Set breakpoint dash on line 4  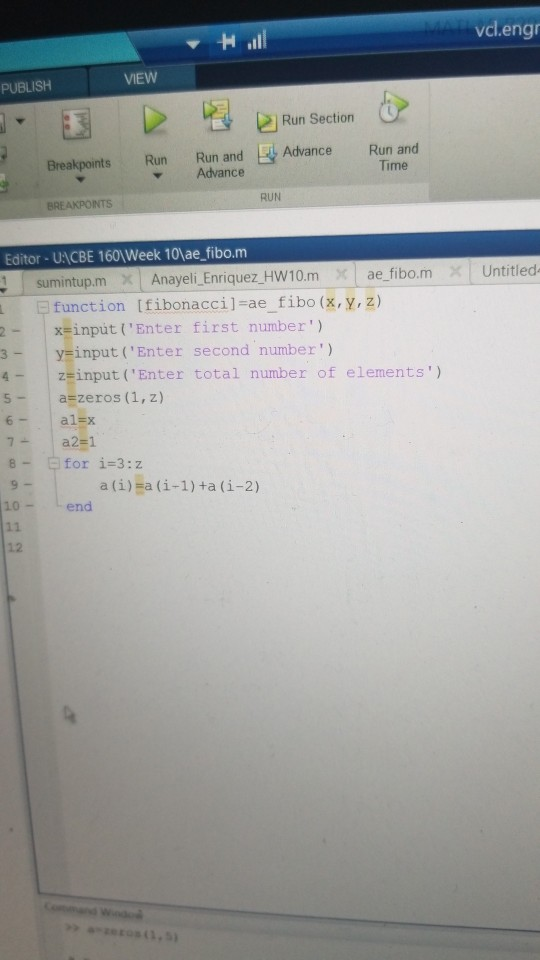tap(20, 377)
